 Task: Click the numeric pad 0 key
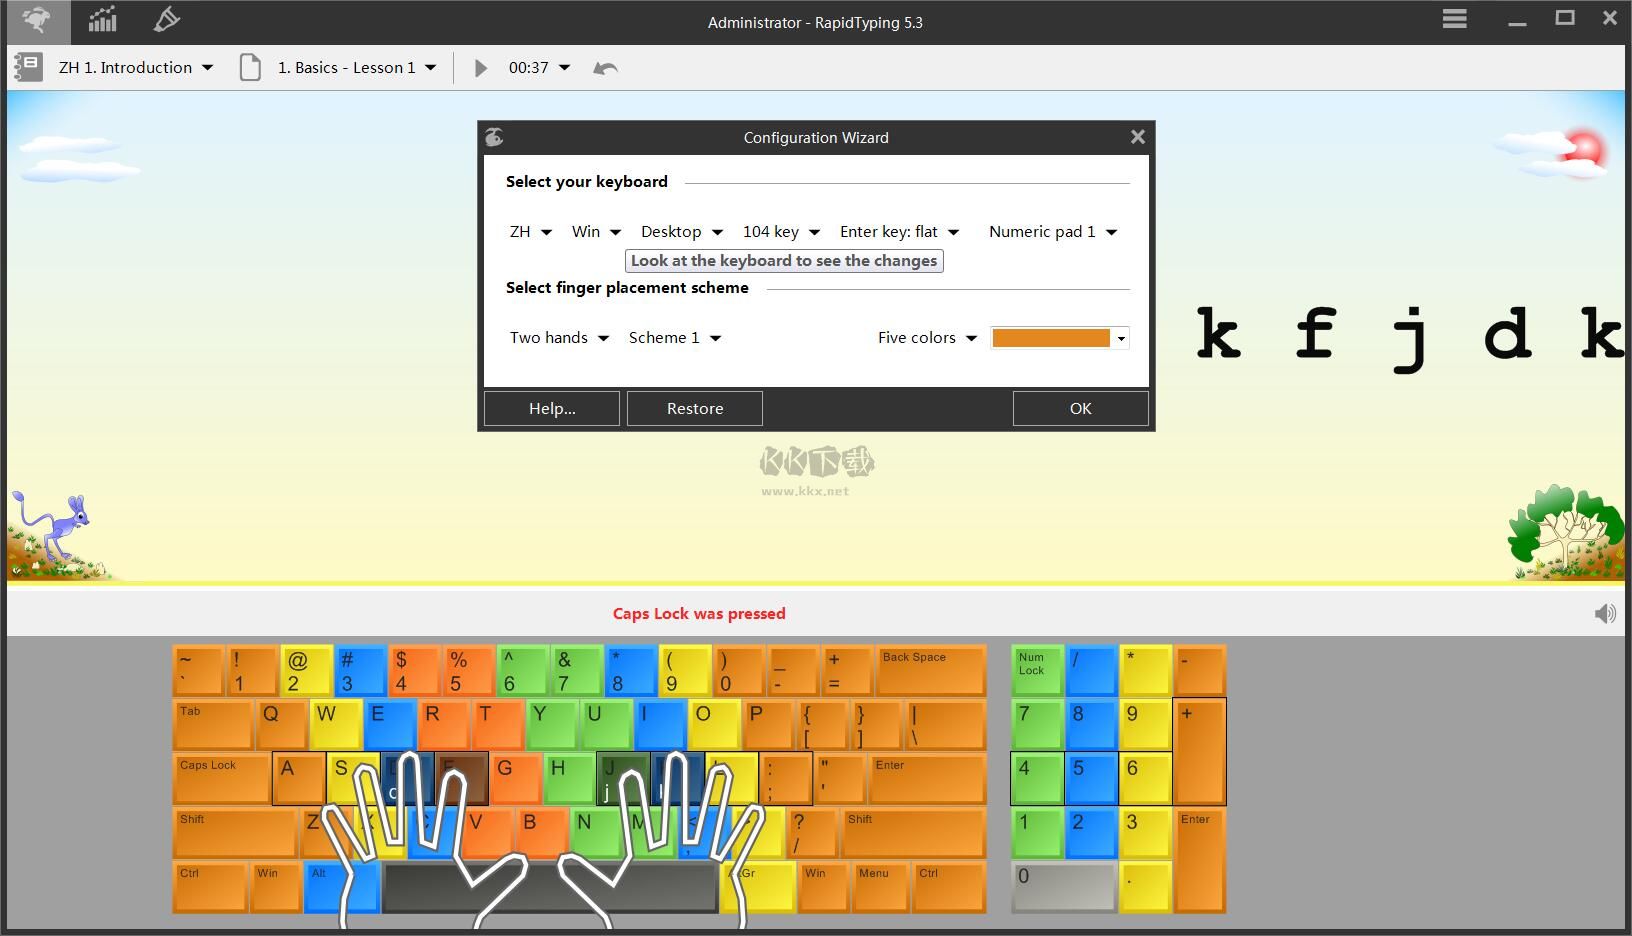[1064, 887]
